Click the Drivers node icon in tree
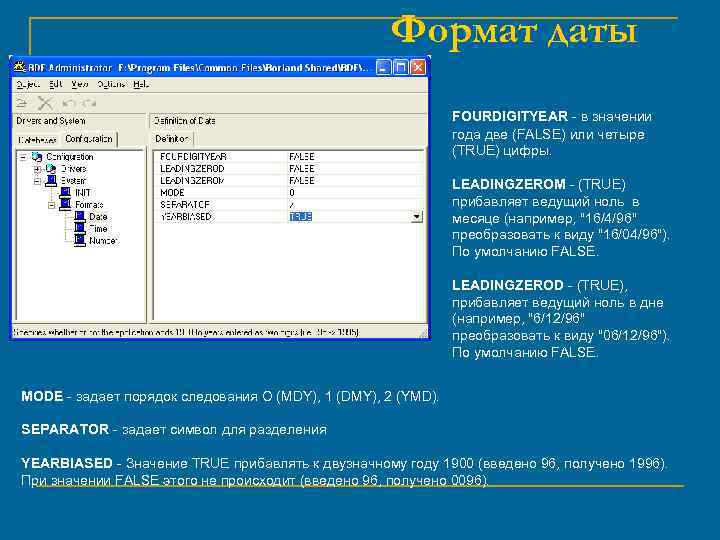 point(51,169)
